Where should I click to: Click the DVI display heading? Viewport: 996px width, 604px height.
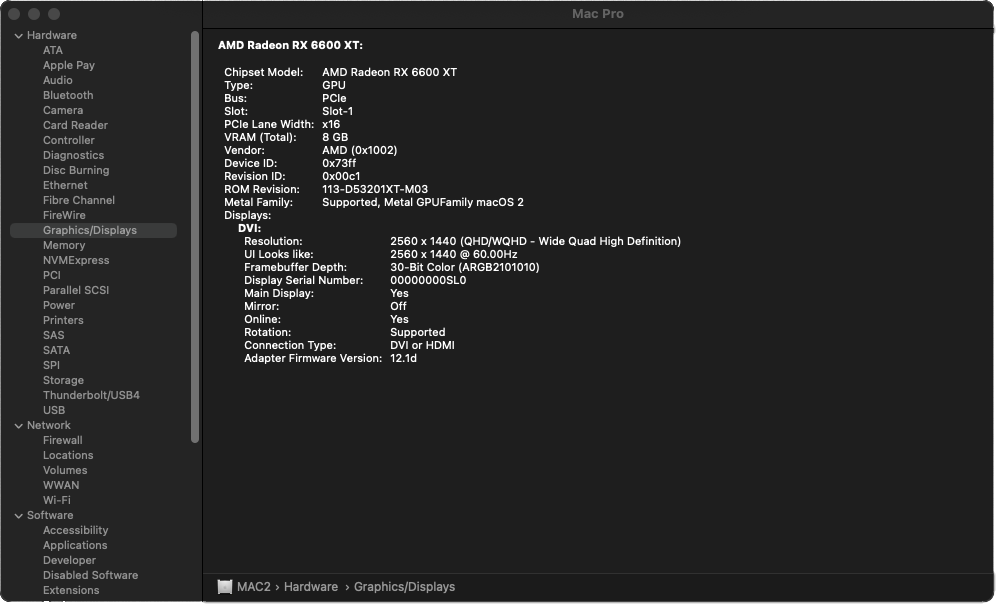tap(249, 229)
